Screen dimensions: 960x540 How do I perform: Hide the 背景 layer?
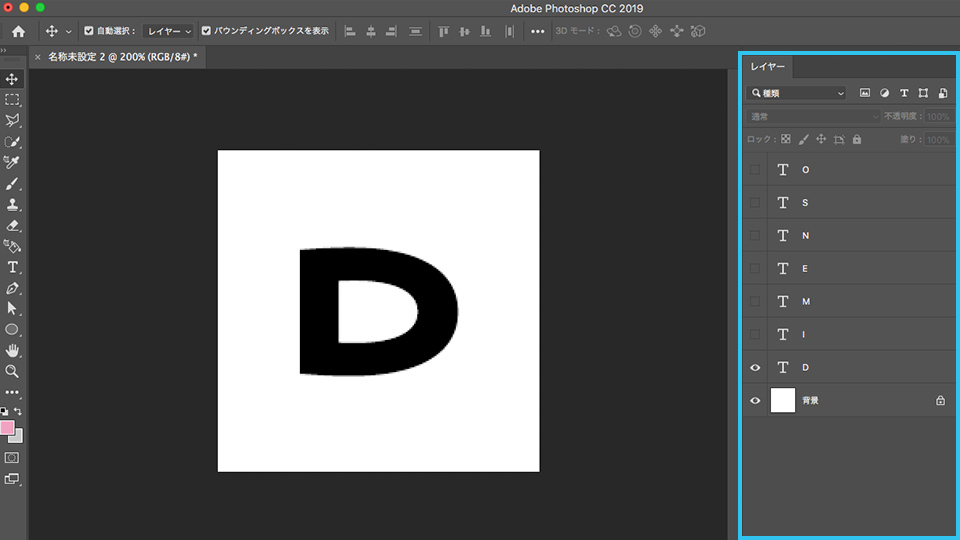(x=755, y=401)
